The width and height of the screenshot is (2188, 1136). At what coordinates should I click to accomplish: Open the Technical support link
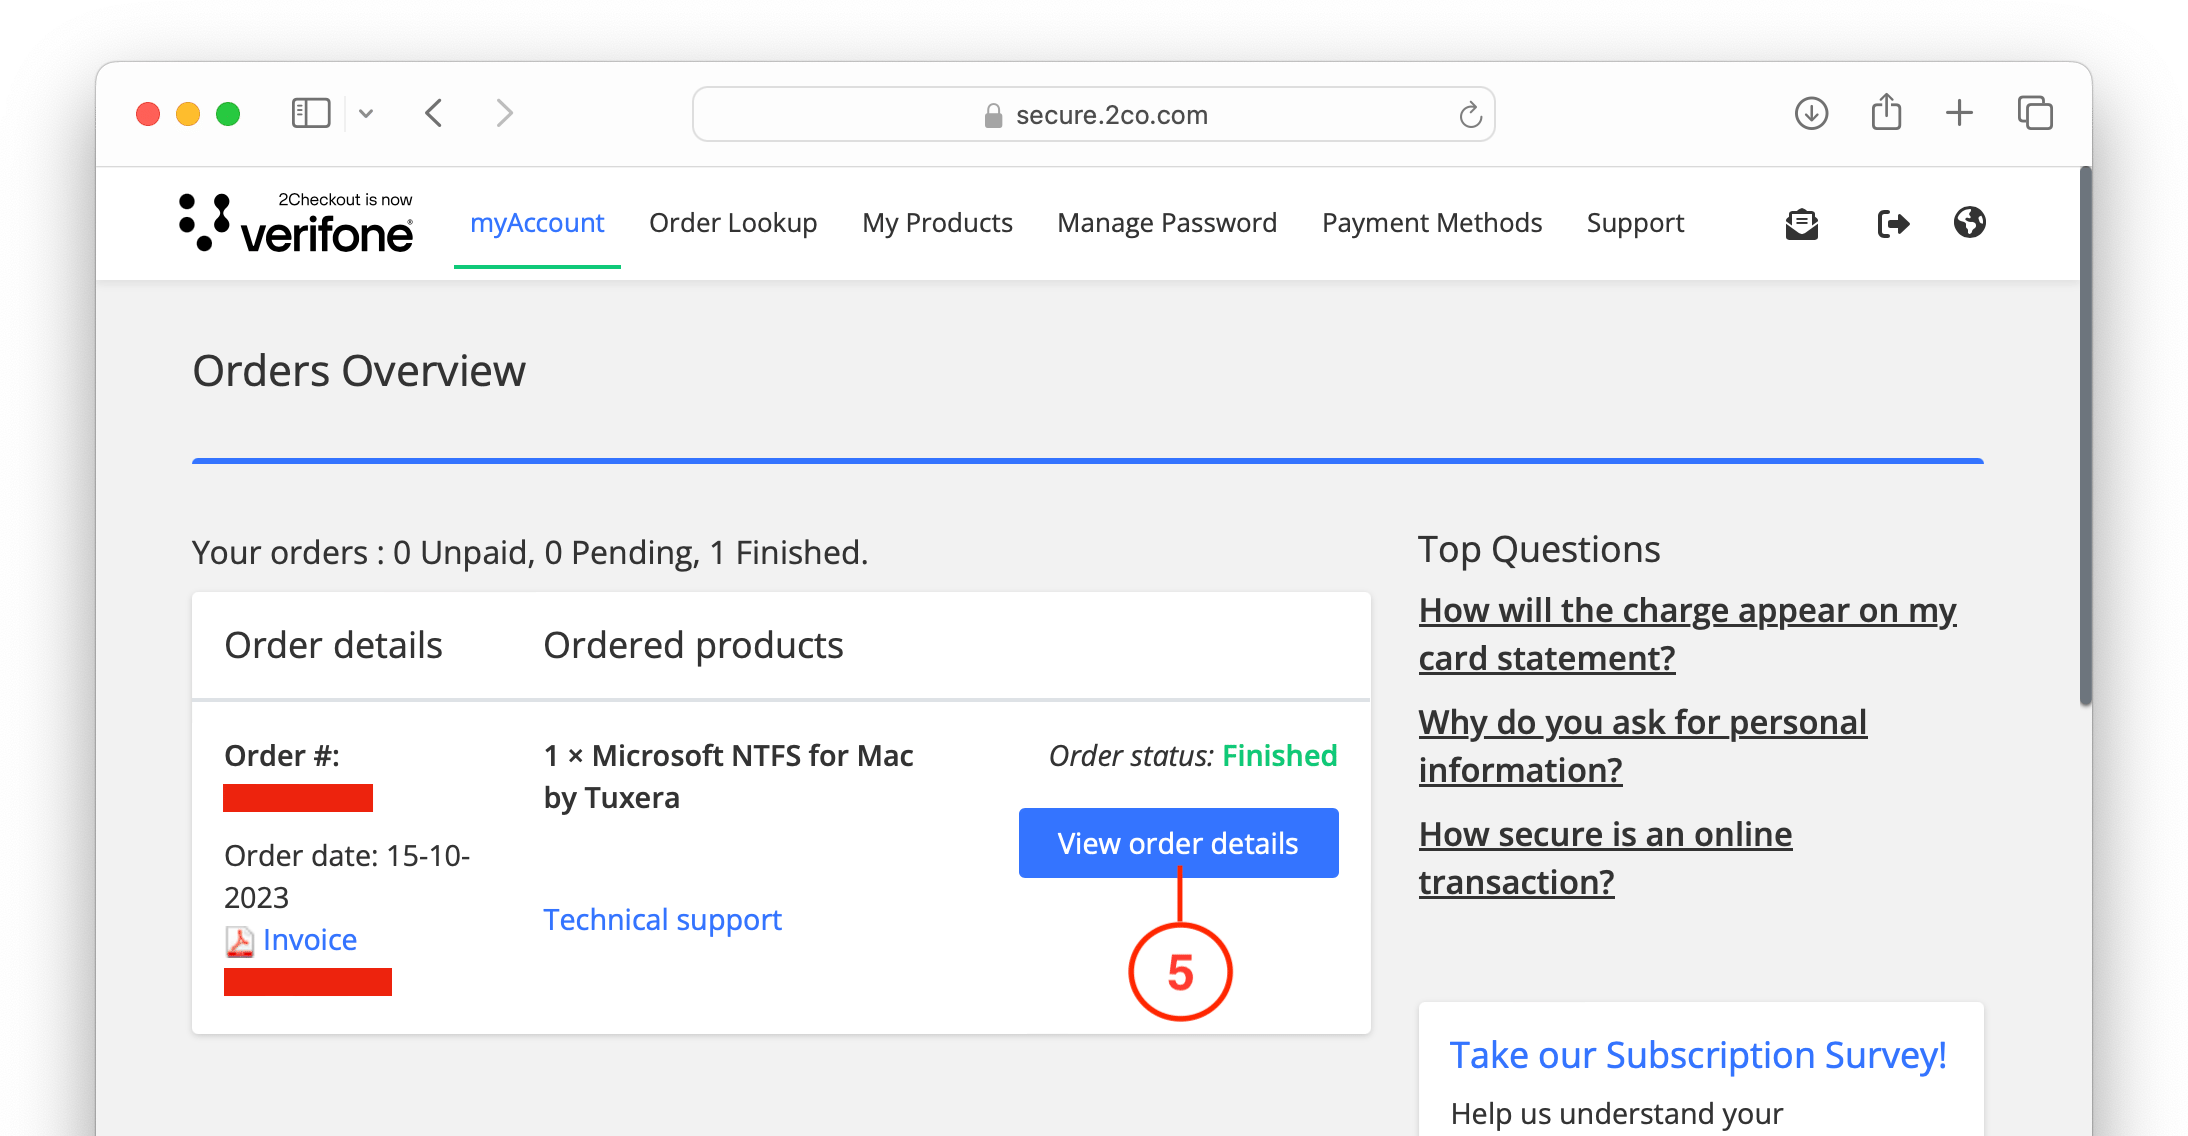pyautogui.click(x=662, y=920)
